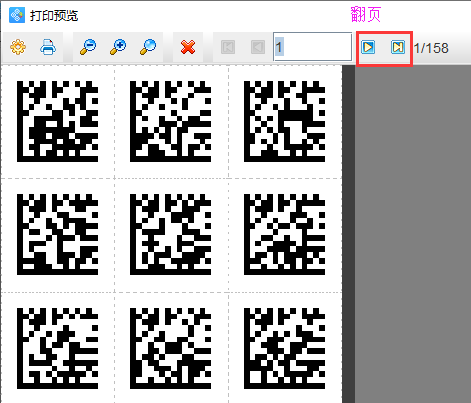Screen dimensions: 471x403
Task: Zoom out with the minus magnifier
Action: (x=88, y=47)
